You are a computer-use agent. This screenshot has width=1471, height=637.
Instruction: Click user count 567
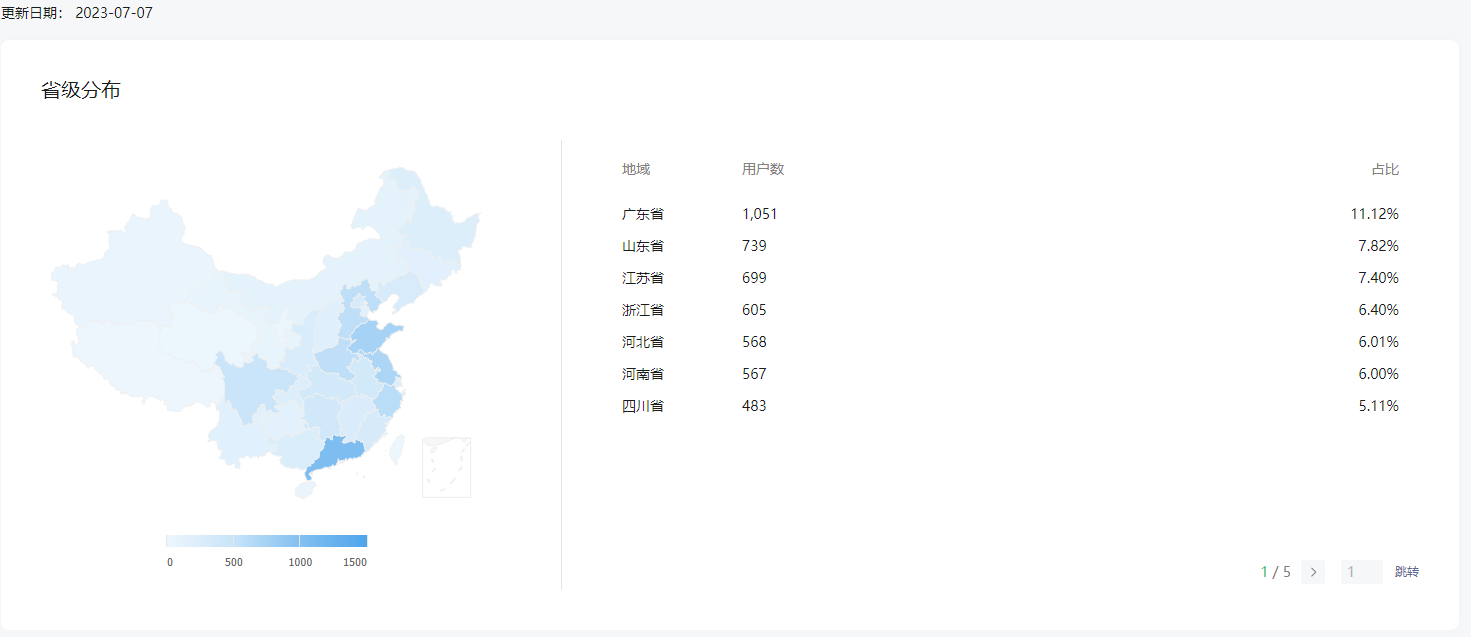tap(754, 374)
